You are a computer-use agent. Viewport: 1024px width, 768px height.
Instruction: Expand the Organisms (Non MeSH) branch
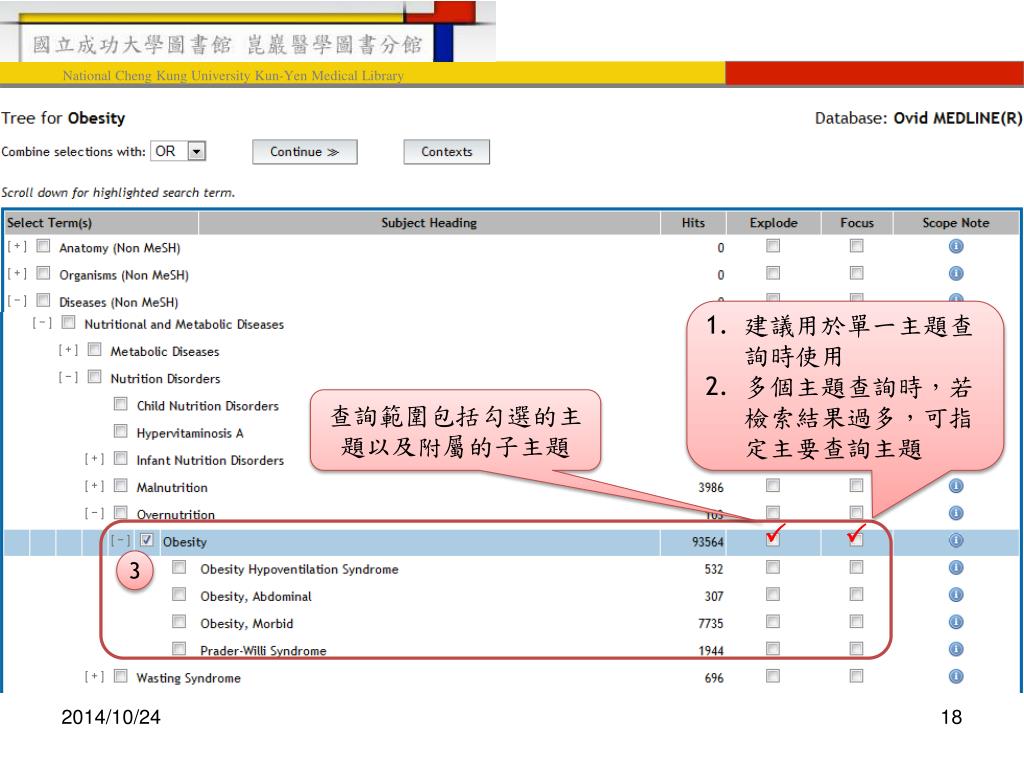[x=18, y=274]
